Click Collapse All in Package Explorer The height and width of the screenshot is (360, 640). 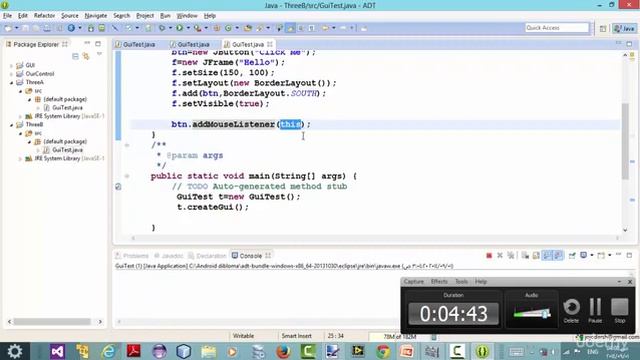click(75, 56)
